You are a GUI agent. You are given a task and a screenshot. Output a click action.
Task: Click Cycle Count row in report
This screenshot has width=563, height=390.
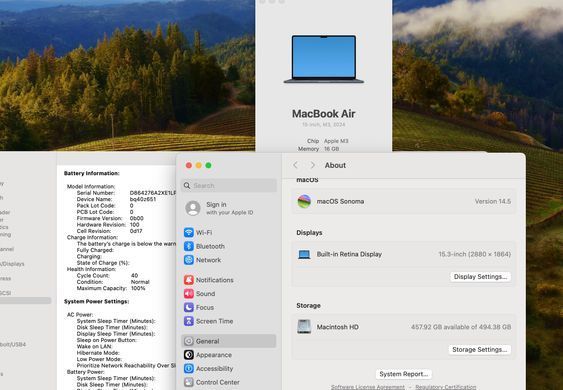[107, 275]
